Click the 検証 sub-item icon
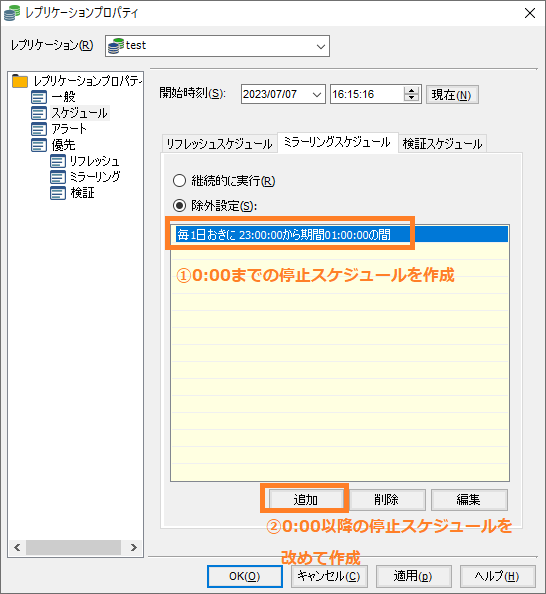 58,193
